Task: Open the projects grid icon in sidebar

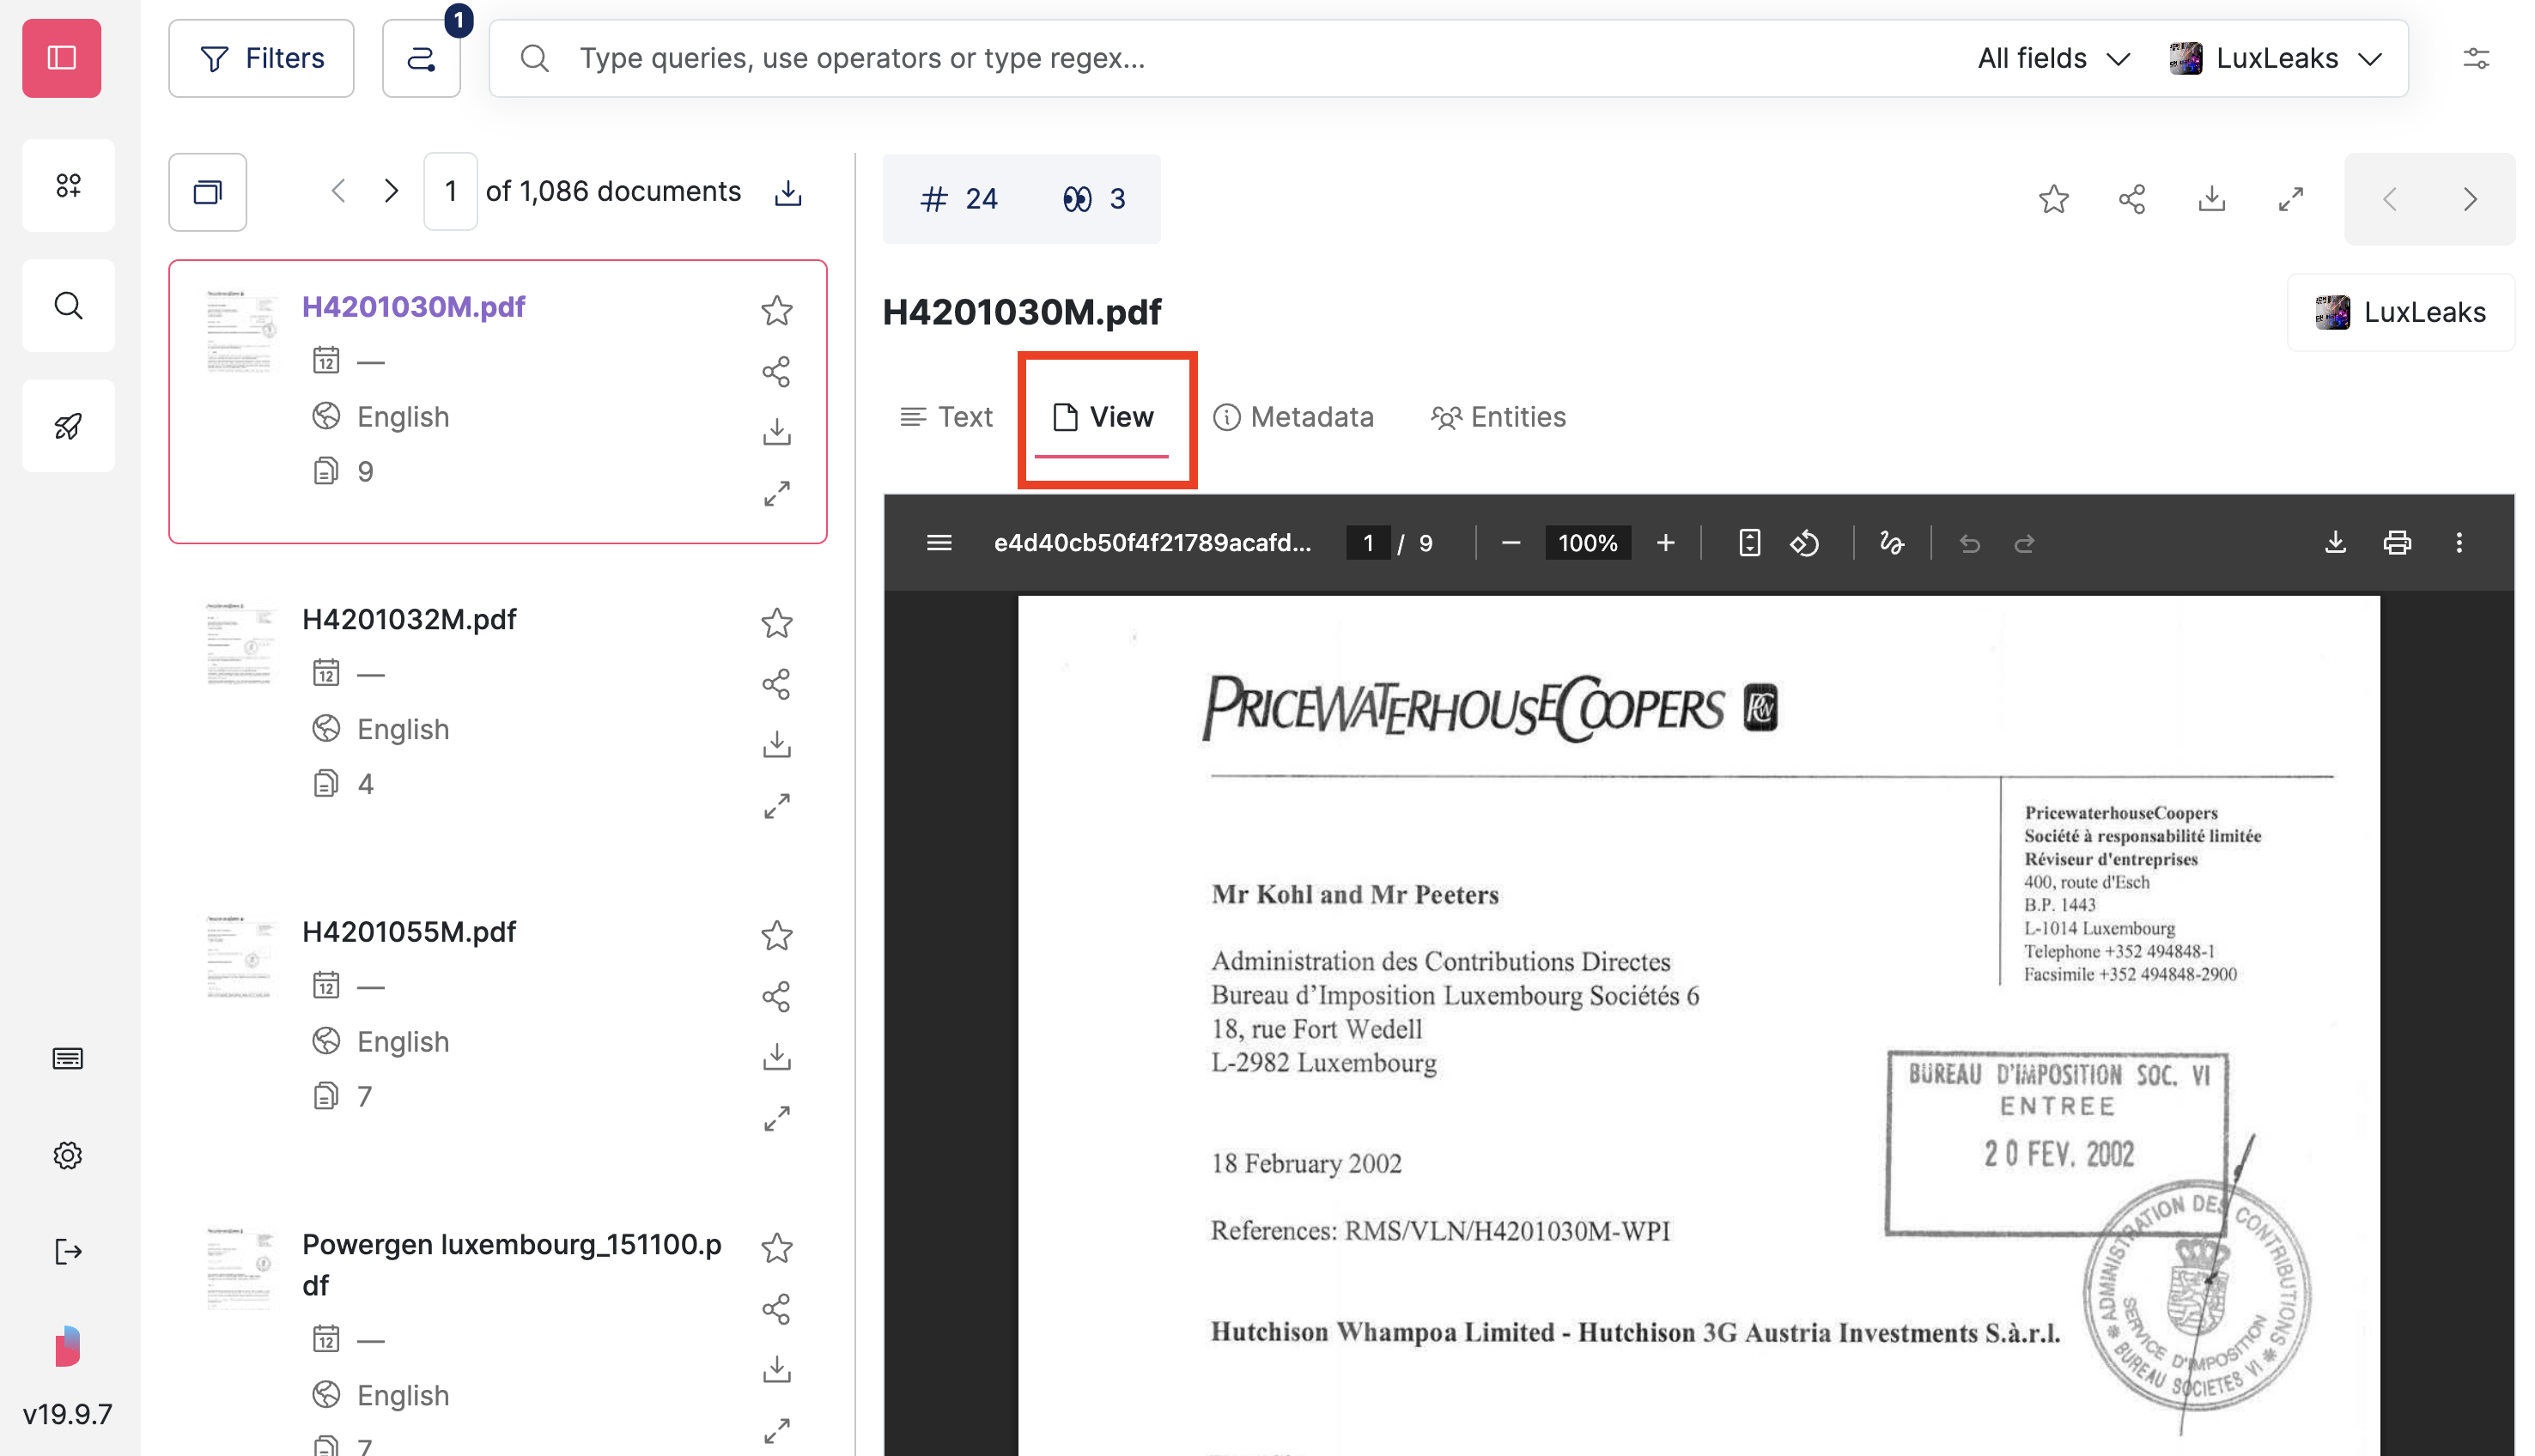Action: point(68,185)
